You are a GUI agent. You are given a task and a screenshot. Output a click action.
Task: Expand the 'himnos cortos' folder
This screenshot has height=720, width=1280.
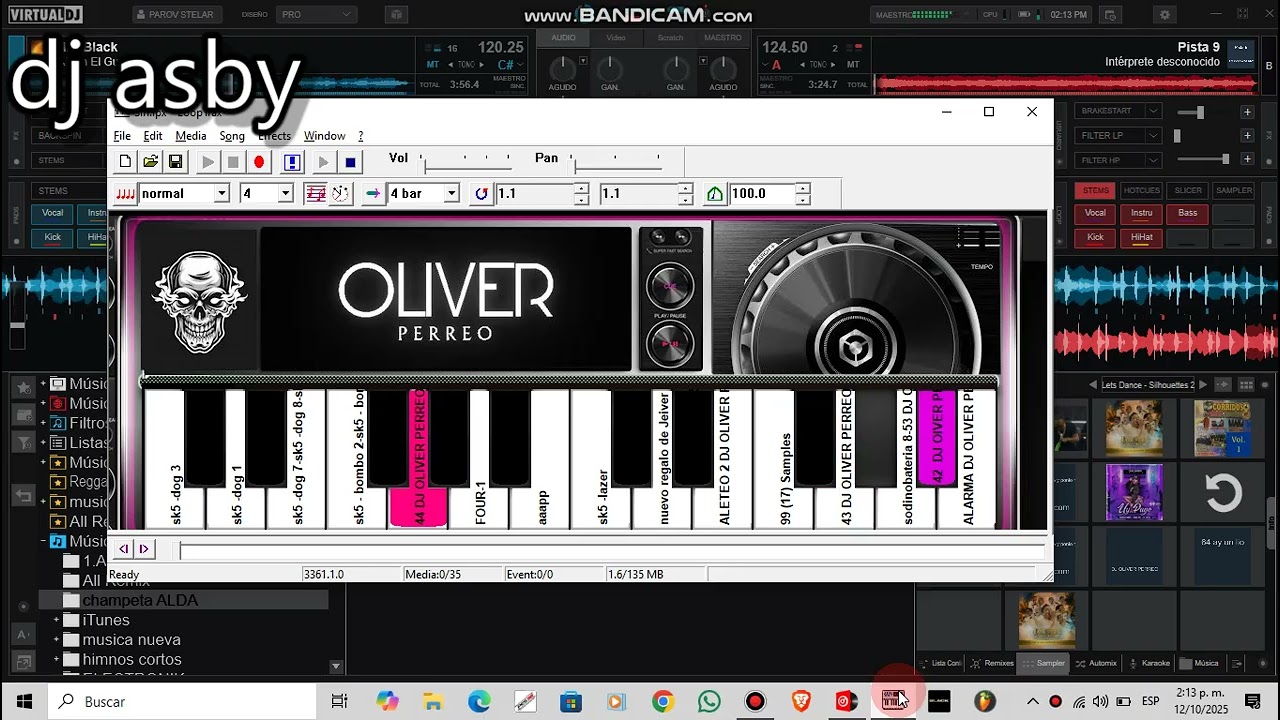[x=57, y=659]
